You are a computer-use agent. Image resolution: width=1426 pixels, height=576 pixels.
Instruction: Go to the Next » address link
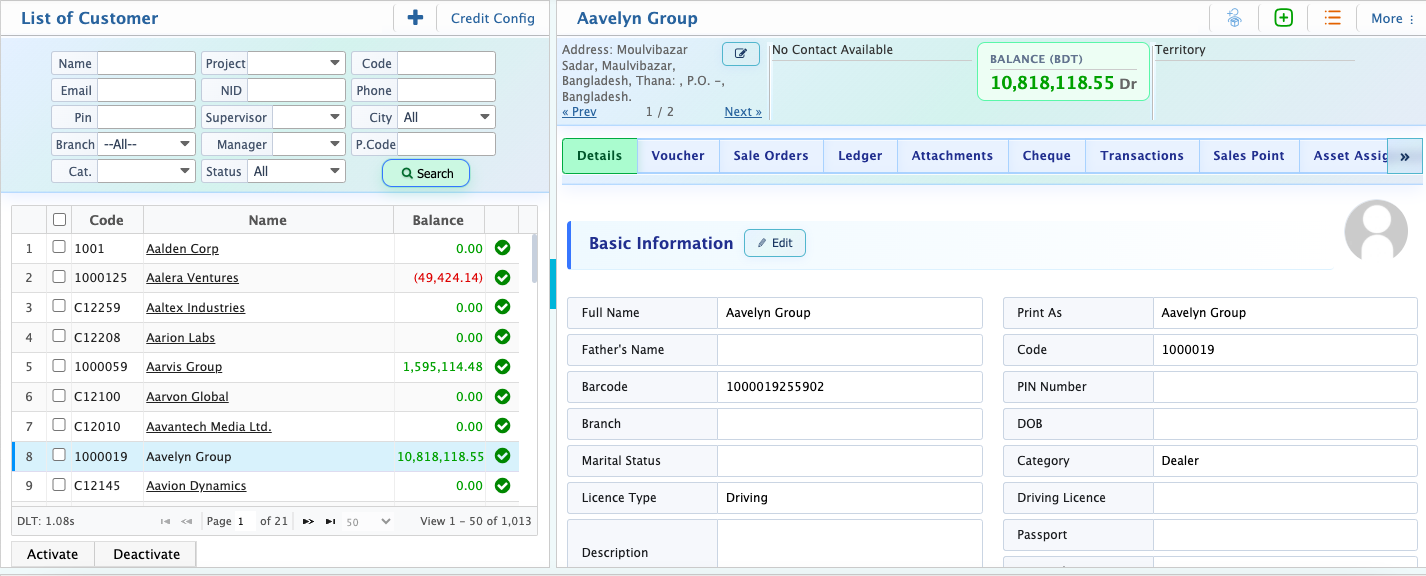[x=743, y=112]
